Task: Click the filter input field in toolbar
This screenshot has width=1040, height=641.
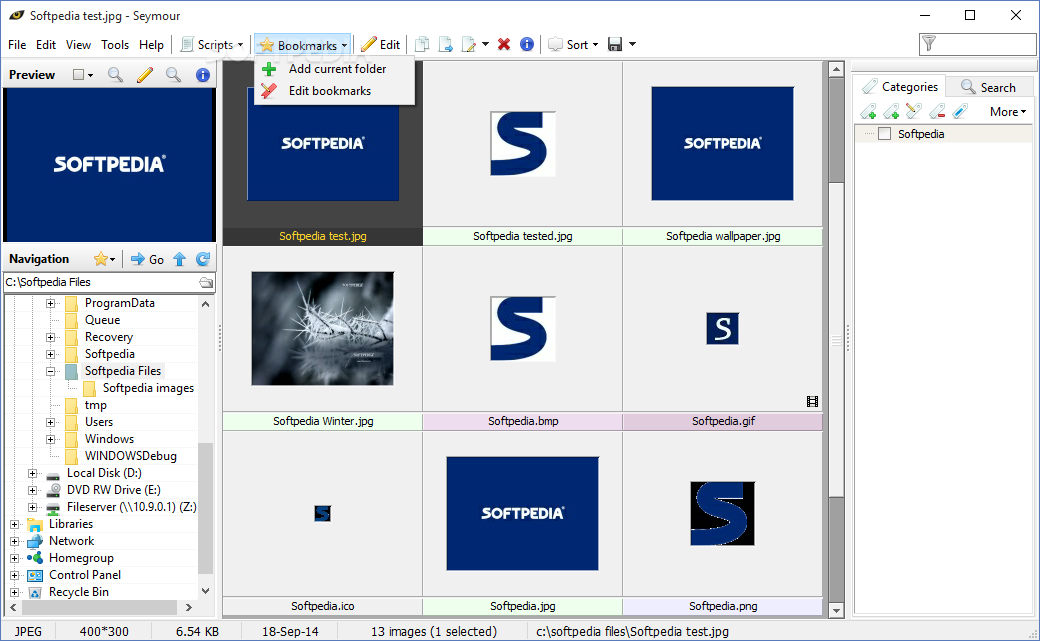Action: pos(977,44)
